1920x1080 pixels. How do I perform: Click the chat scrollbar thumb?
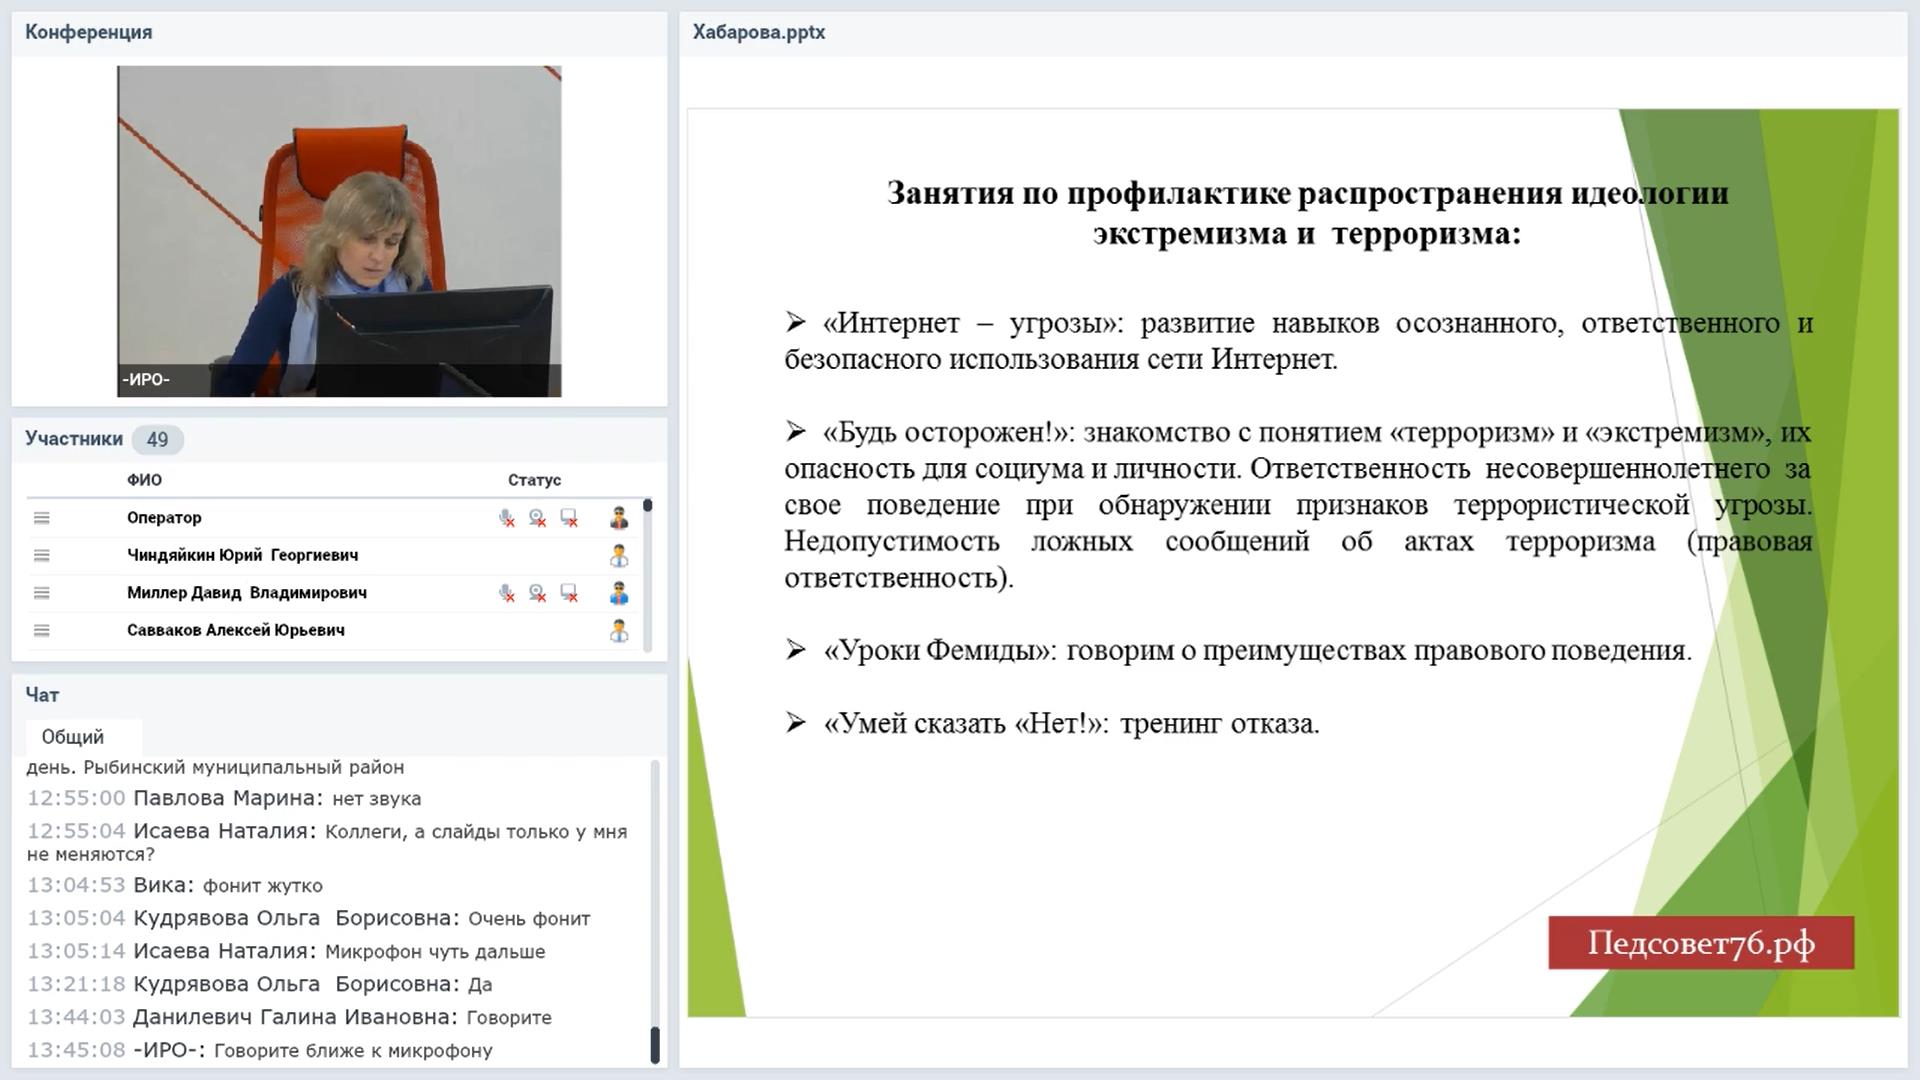pos(655,1045)
